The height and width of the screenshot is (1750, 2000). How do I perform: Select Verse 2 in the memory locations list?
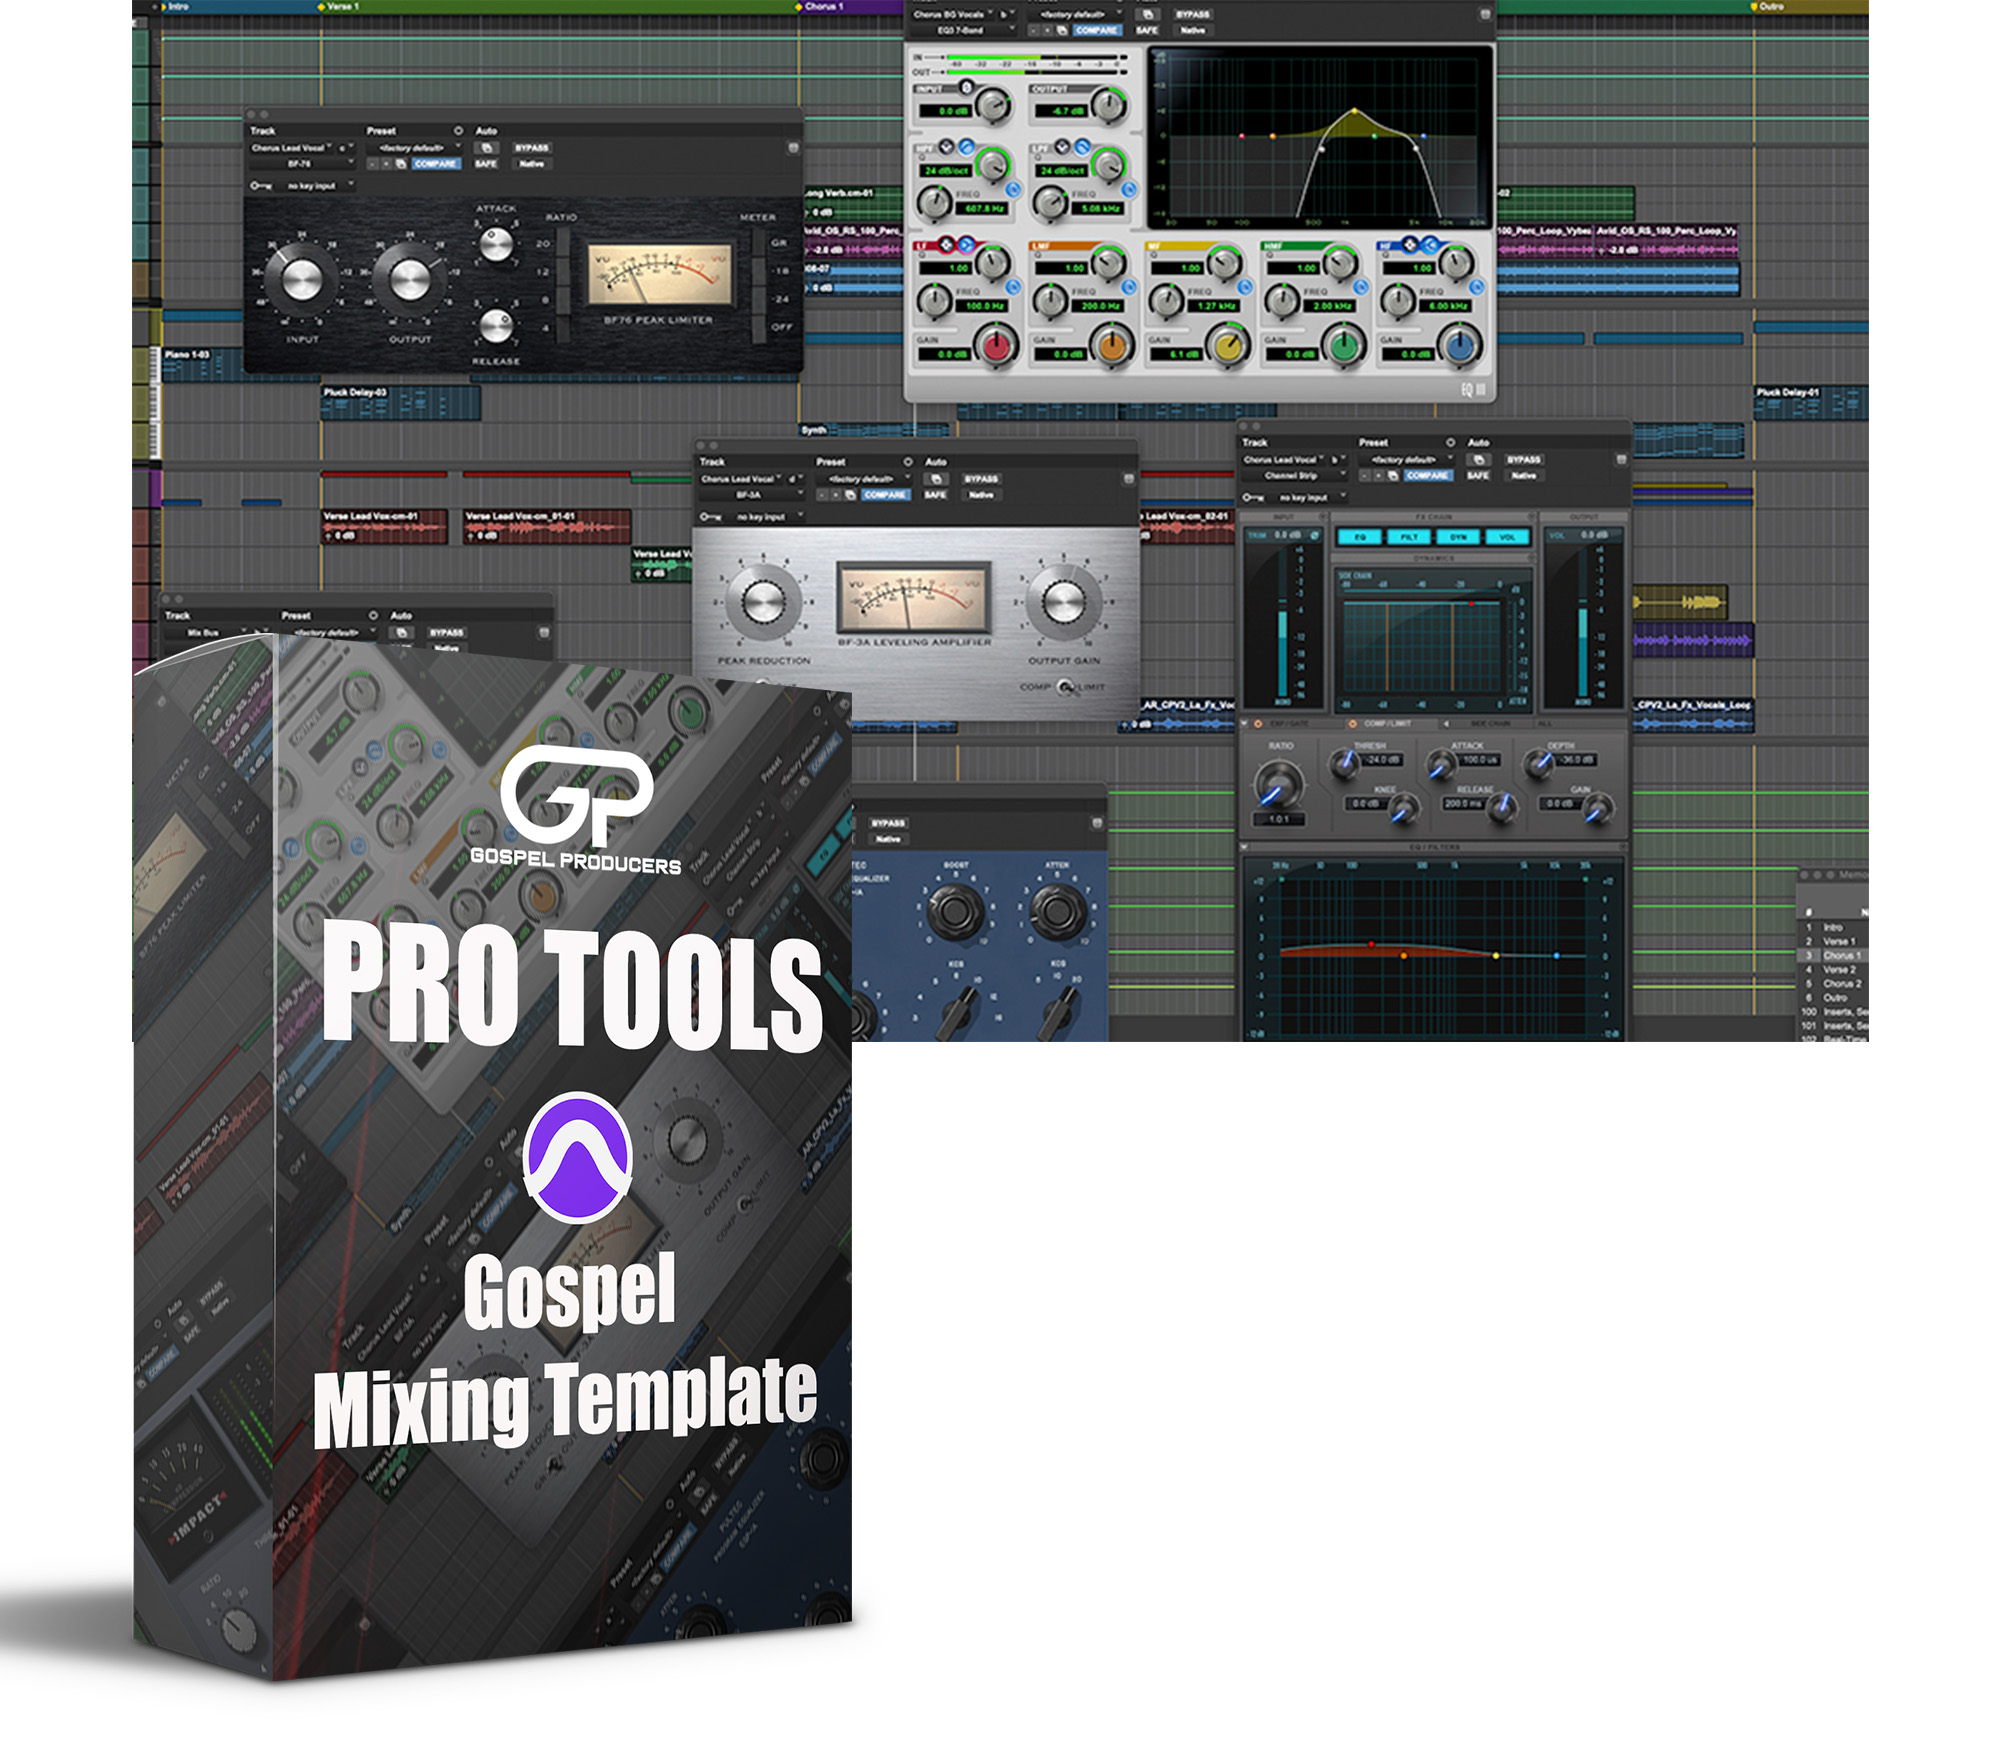(1838, 970)
